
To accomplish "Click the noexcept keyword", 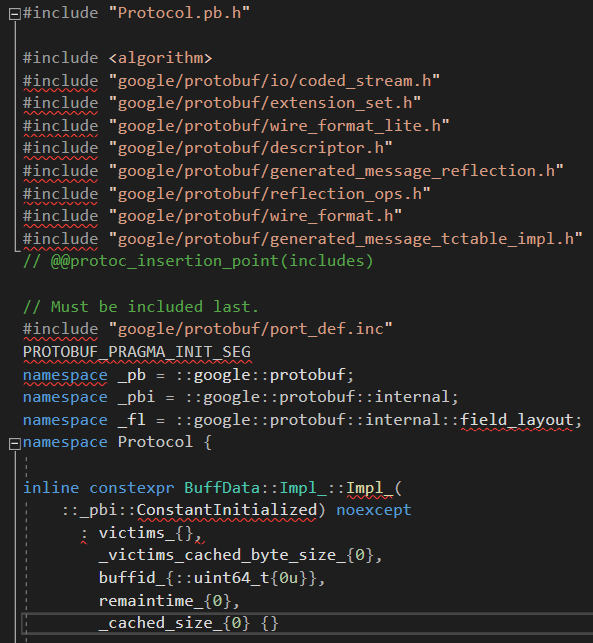I will click(x=374, y=510).
